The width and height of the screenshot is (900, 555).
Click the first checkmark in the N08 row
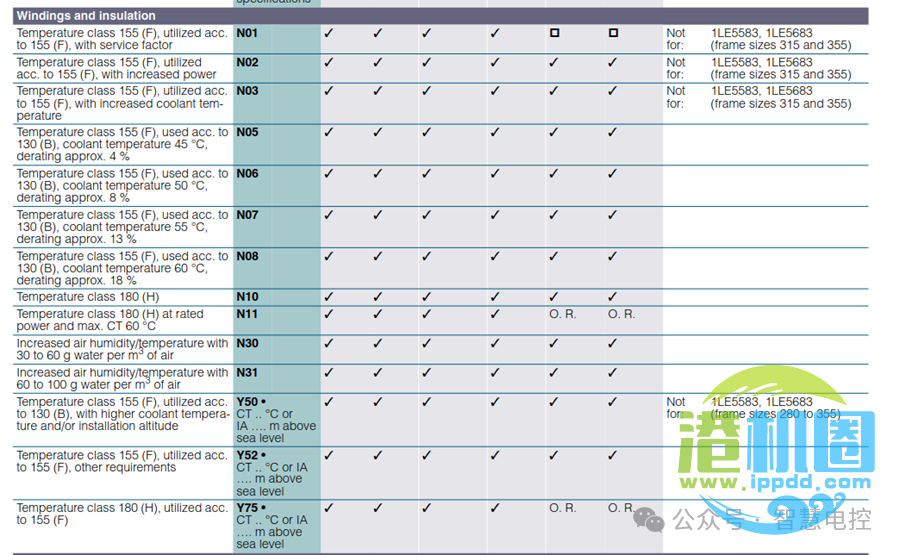(x=328, y=257)
